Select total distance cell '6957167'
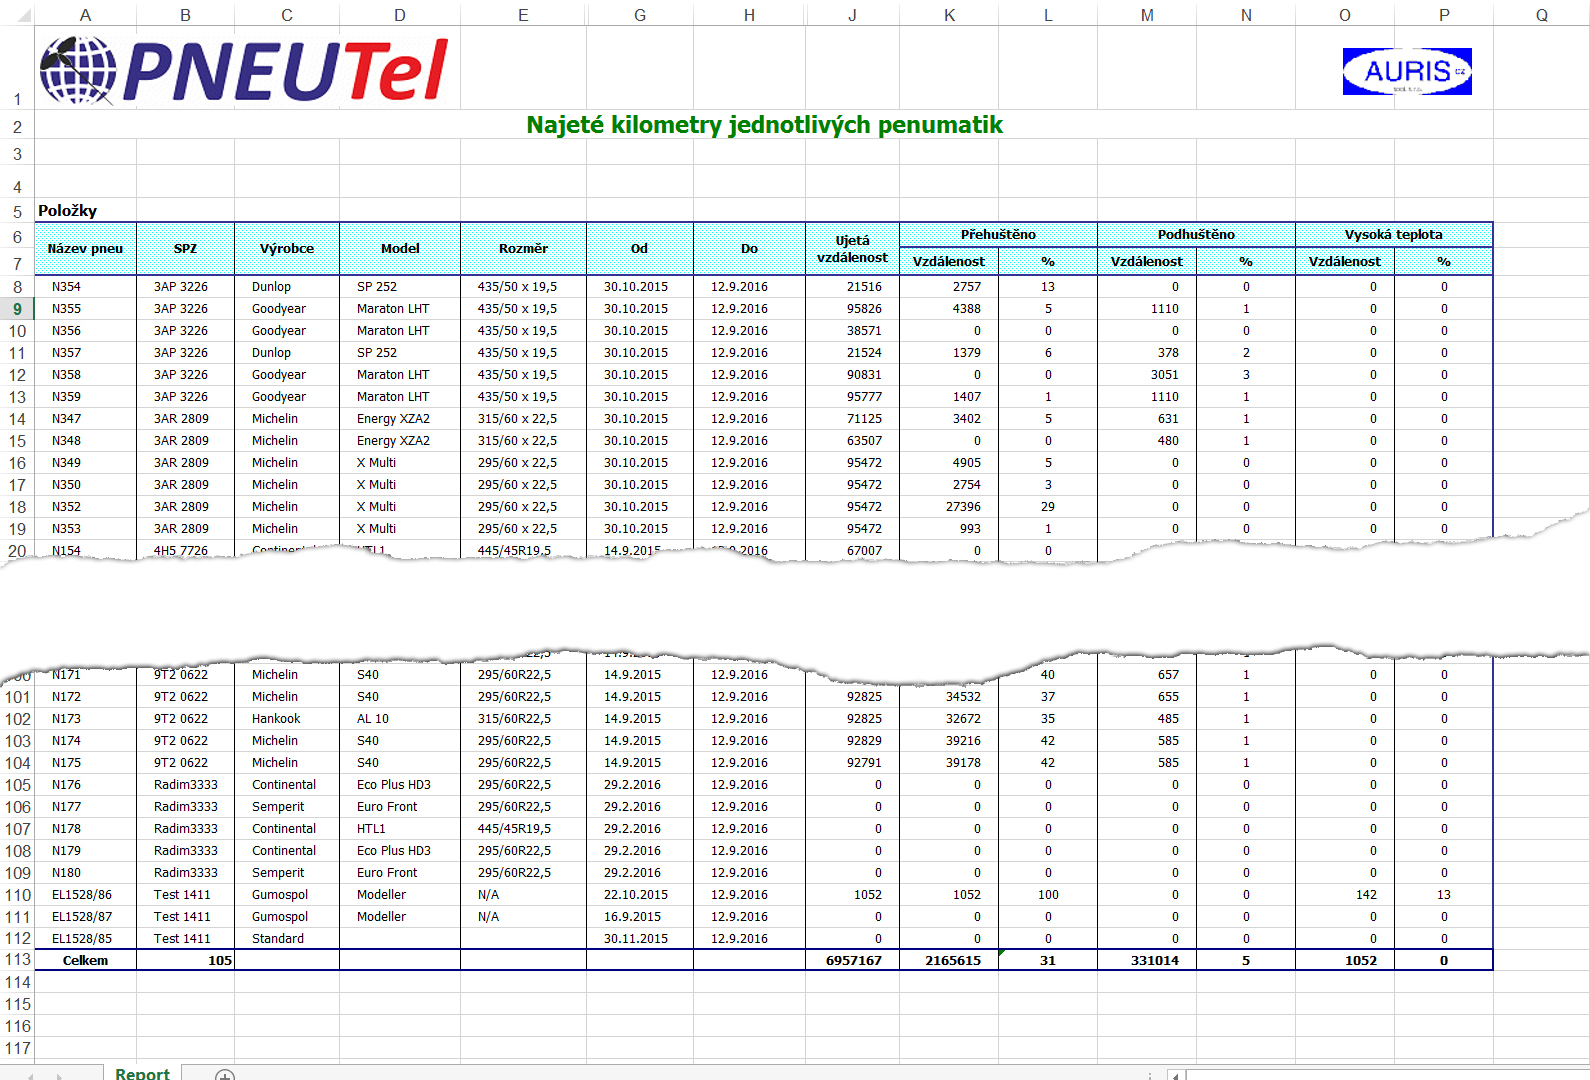Viewport: 1590px width, 1080px height. (x=852, y=960)
